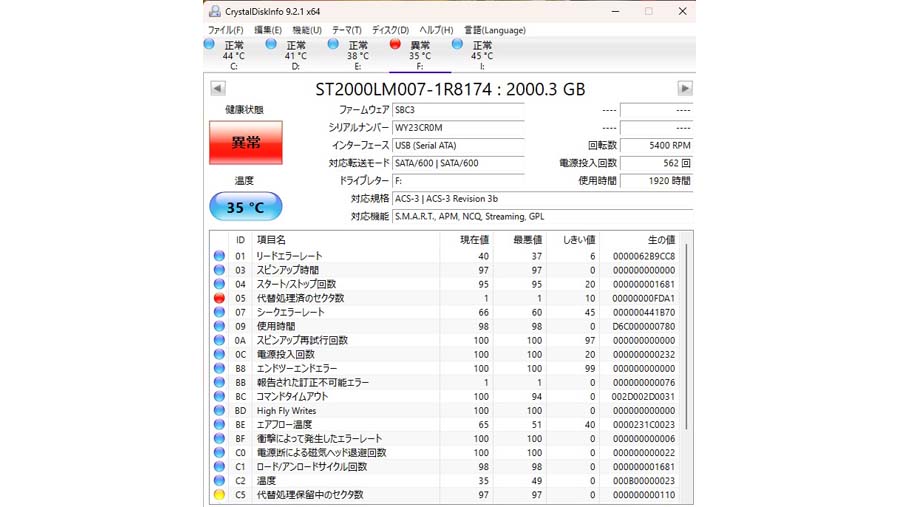The width and height of the screenshot is (900, 507).
Task: Click yellow status icon for attribute C5
Action: pos(219,494)
